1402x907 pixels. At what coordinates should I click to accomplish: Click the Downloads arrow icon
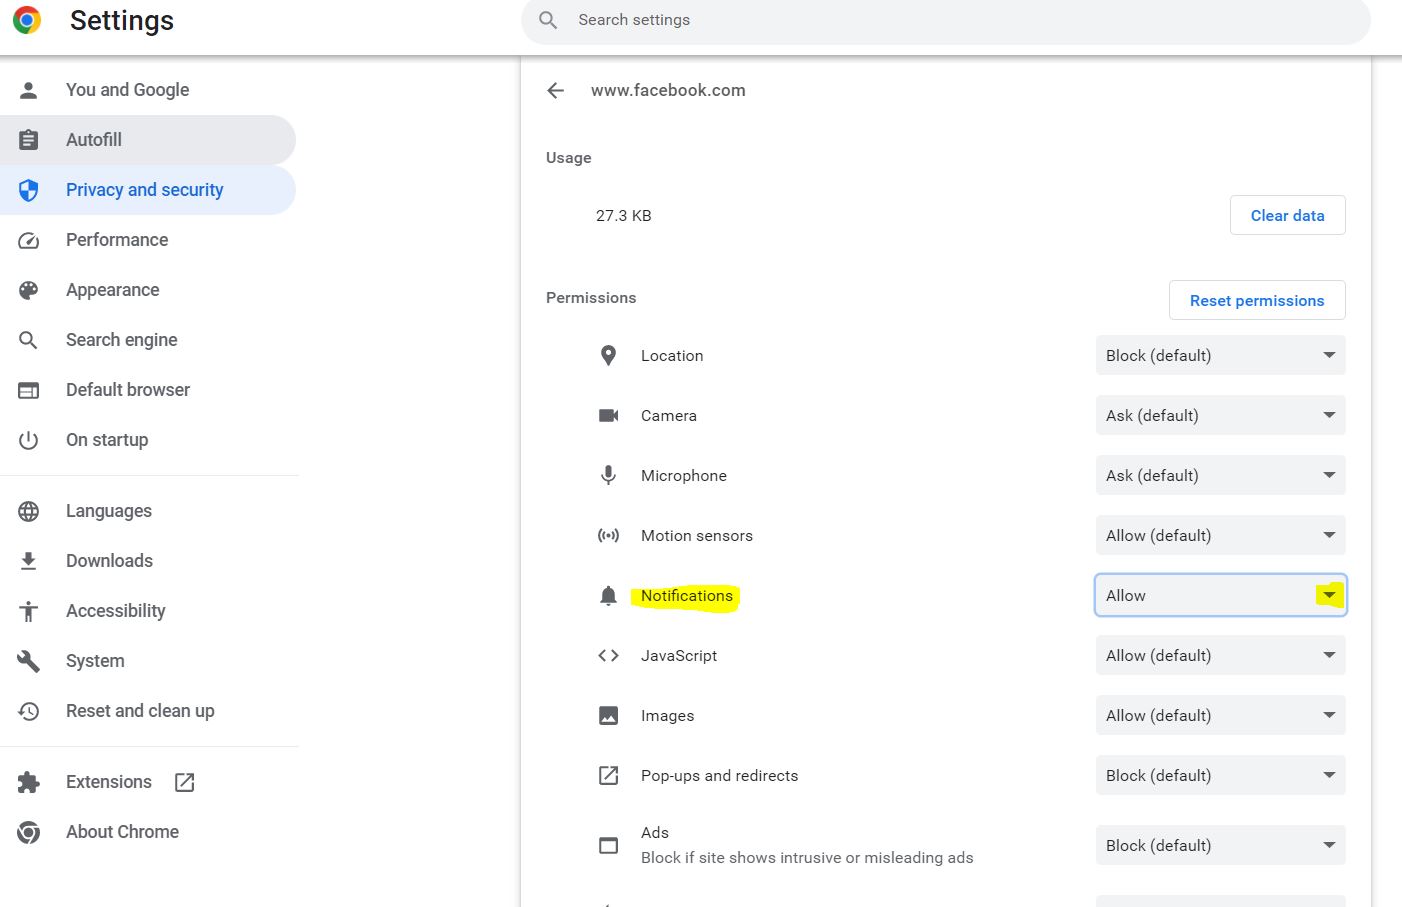tap(29, 561)
